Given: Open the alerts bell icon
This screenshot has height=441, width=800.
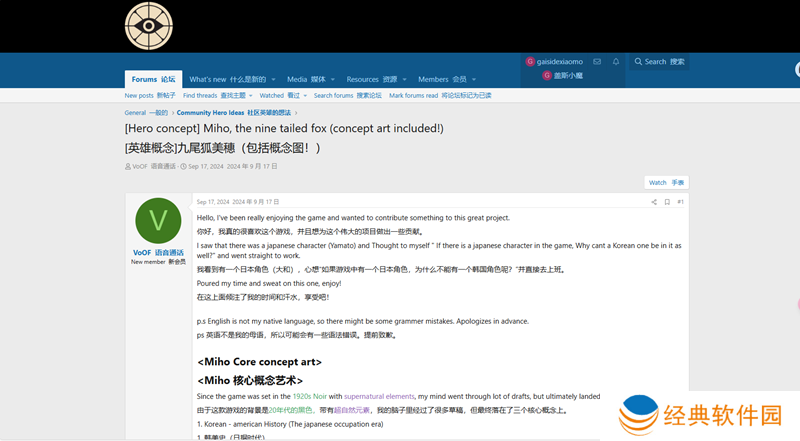Looking at the screenshot, I should (616, 62).
